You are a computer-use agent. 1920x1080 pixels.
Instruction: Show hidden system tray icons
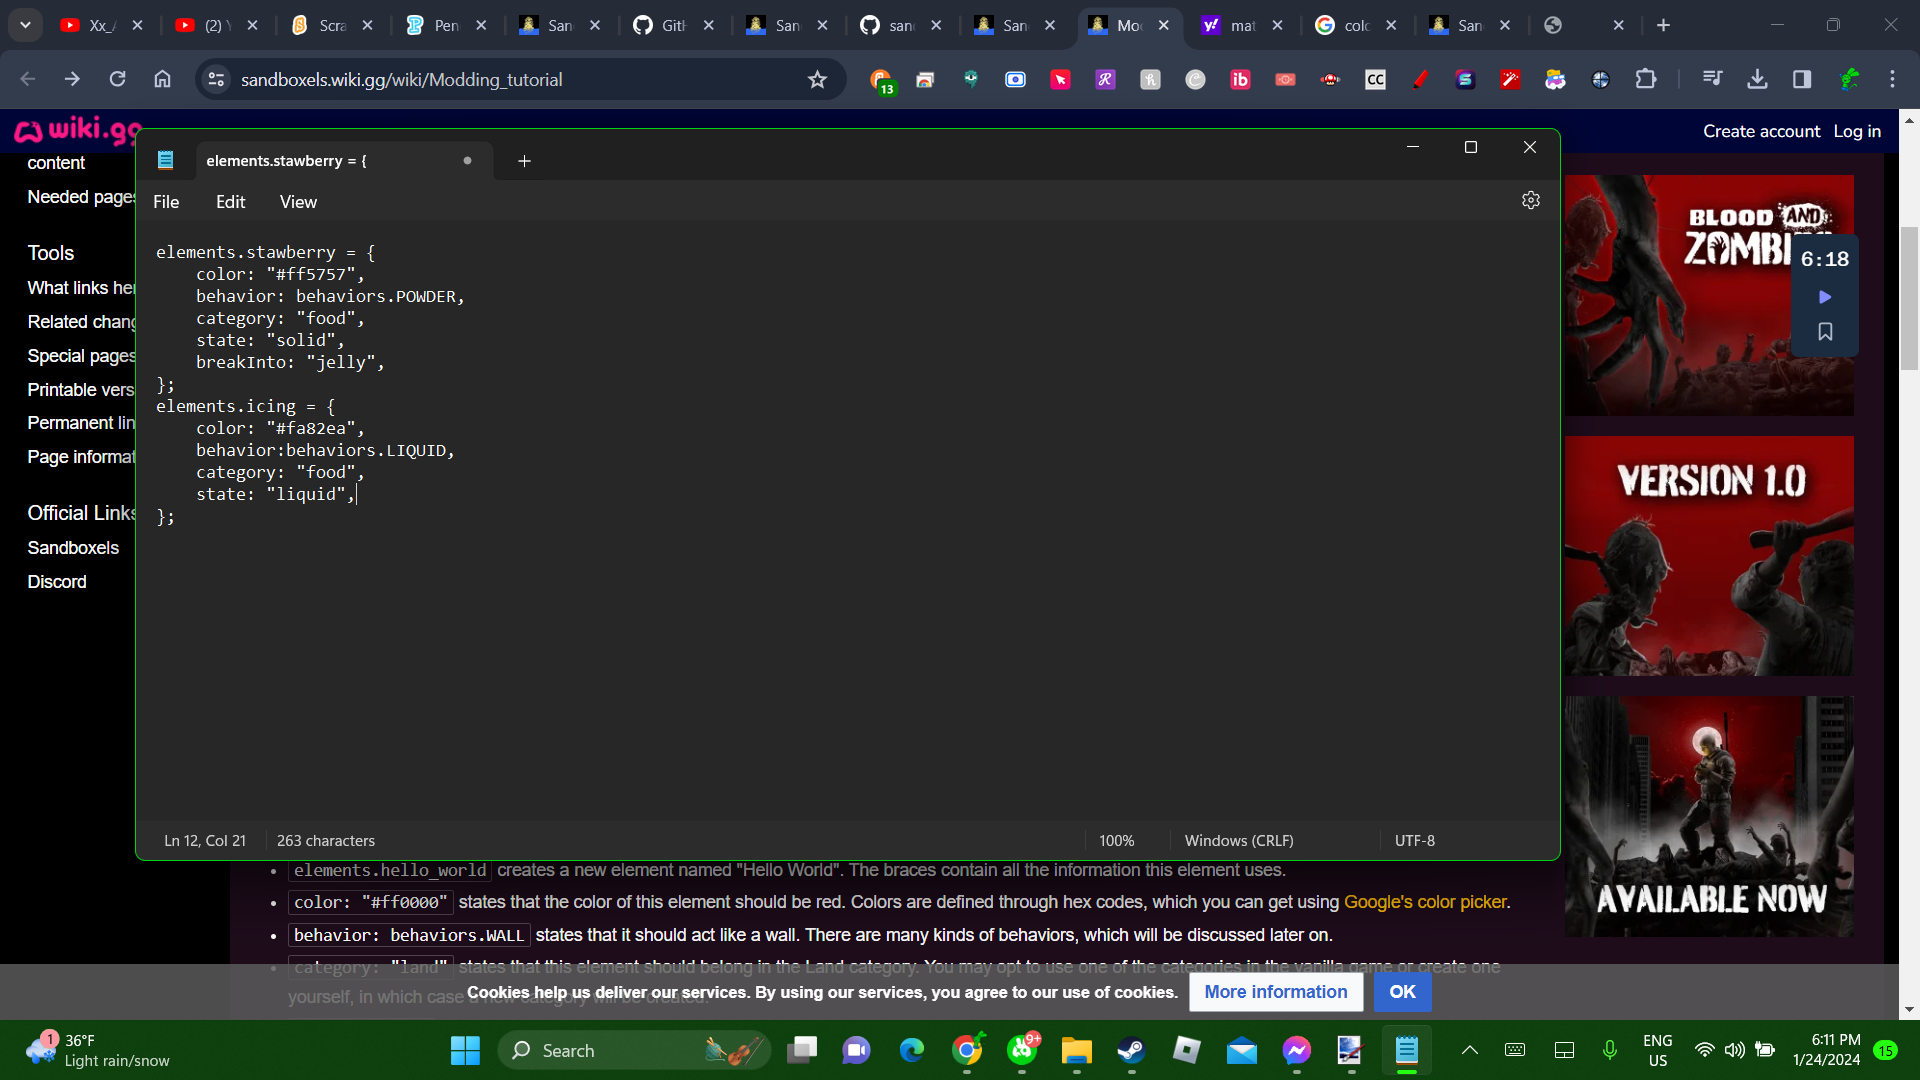point(1469,1050)
